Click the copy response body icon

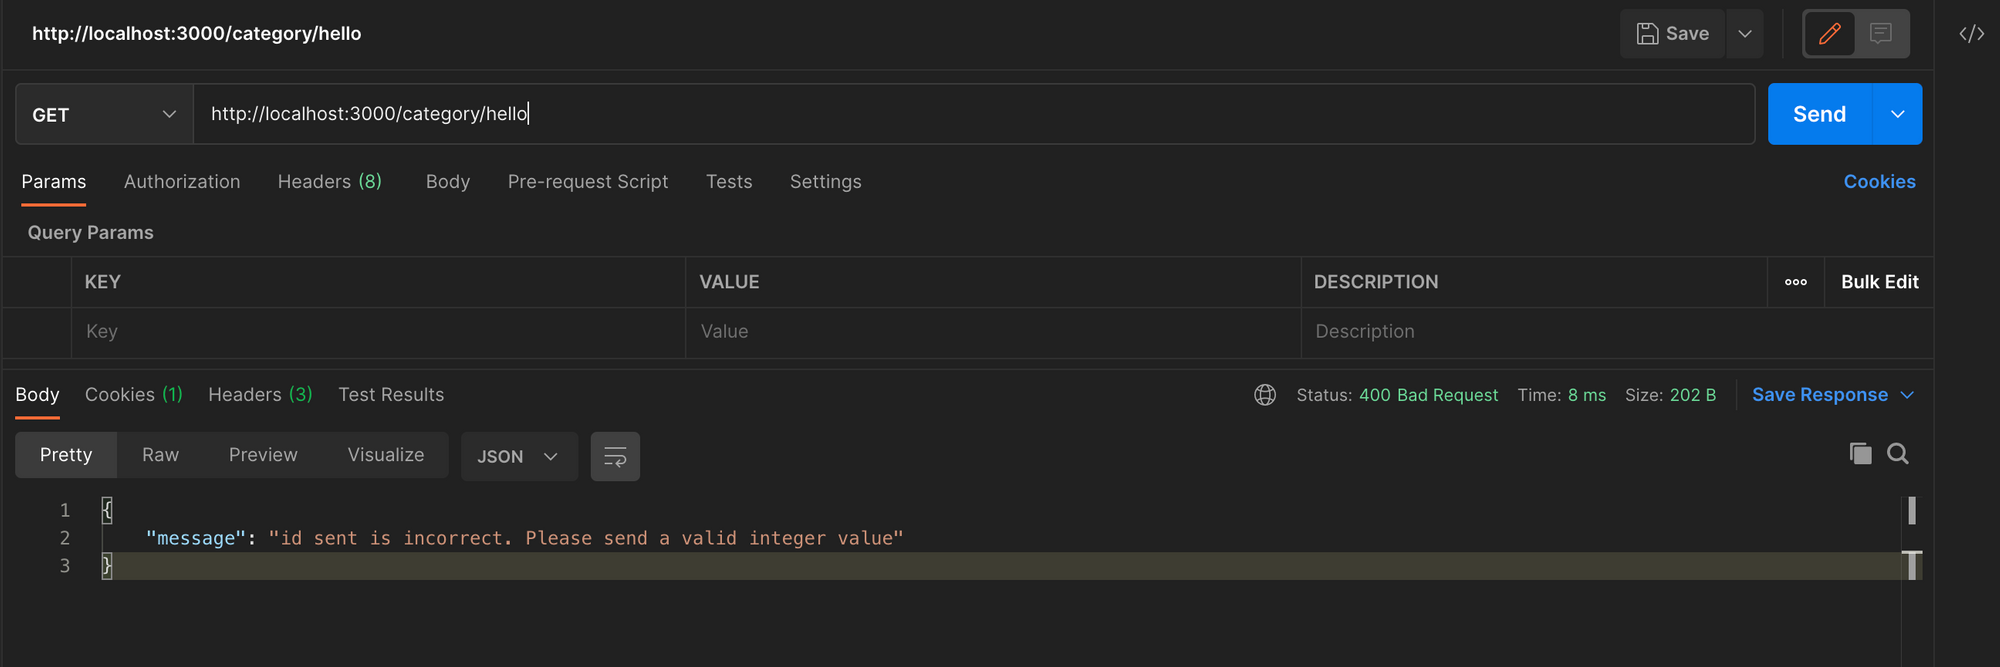pos(1860,454)
